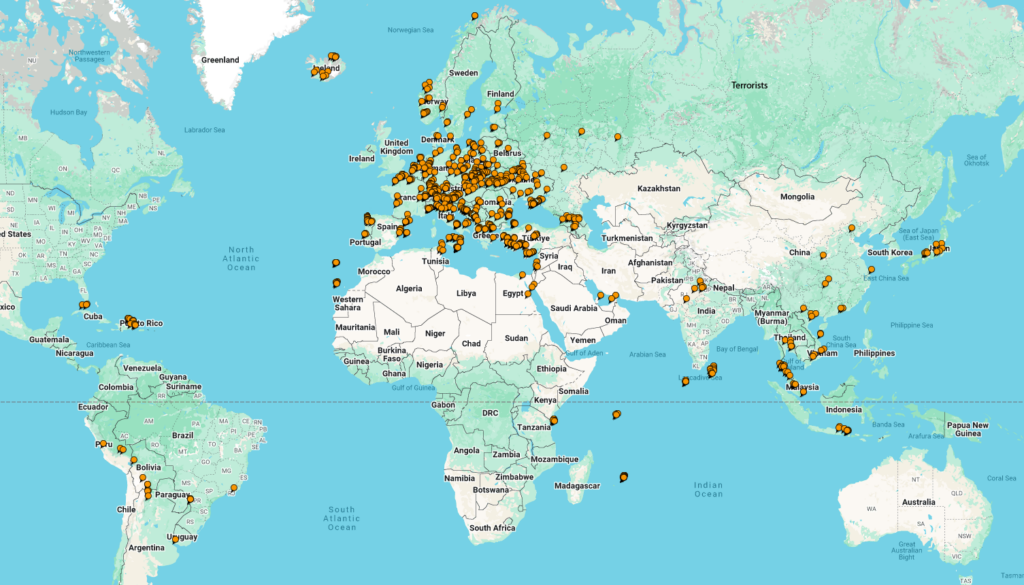Open the easternmost marker in Russia
The height and width of the screenshot is (585, 1024).
coord(617,135)
